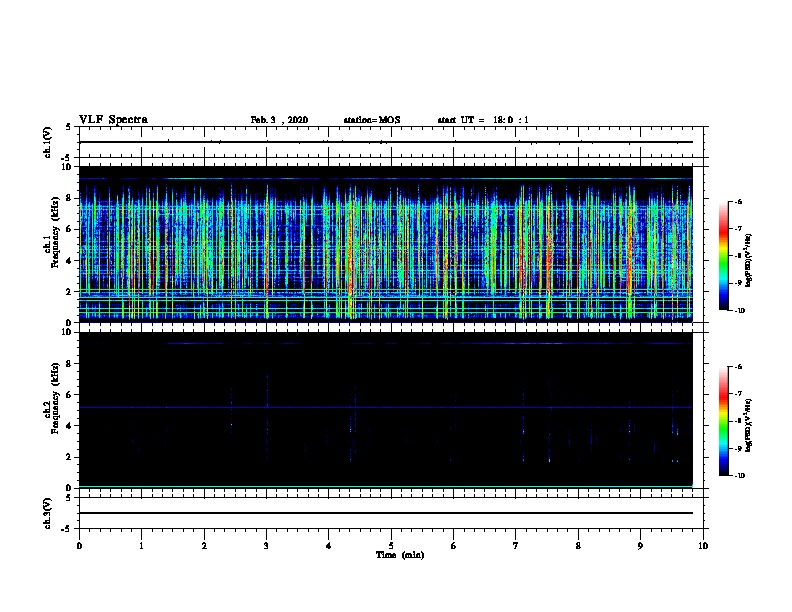The image size is (792, 612).
Task: Click inside the ch.2 spectrogram panel
Action: [386, 410]
